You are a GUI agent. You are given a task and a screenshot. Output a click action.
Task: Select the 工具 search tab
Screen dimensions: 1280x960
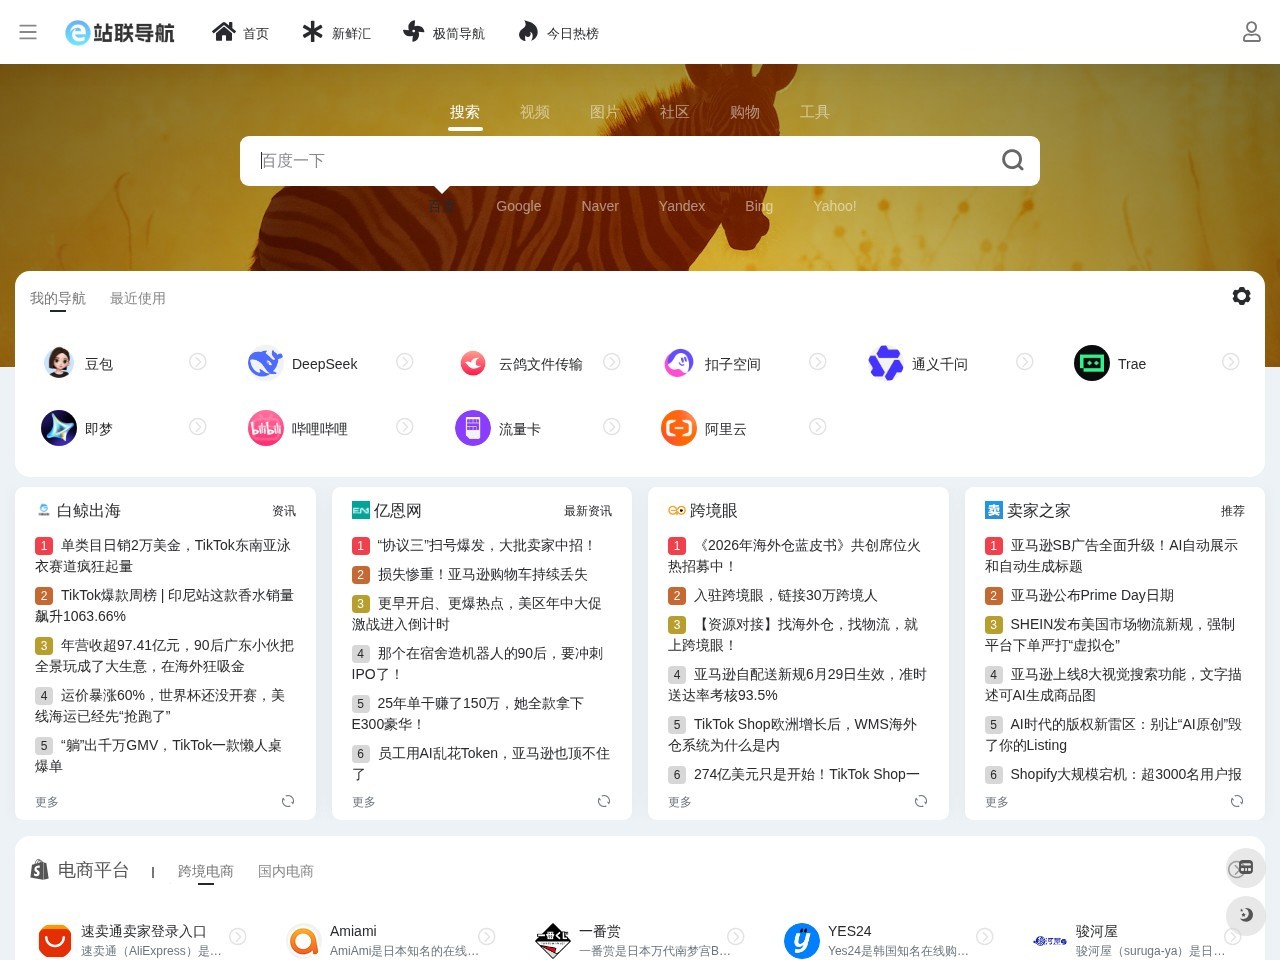815,112
